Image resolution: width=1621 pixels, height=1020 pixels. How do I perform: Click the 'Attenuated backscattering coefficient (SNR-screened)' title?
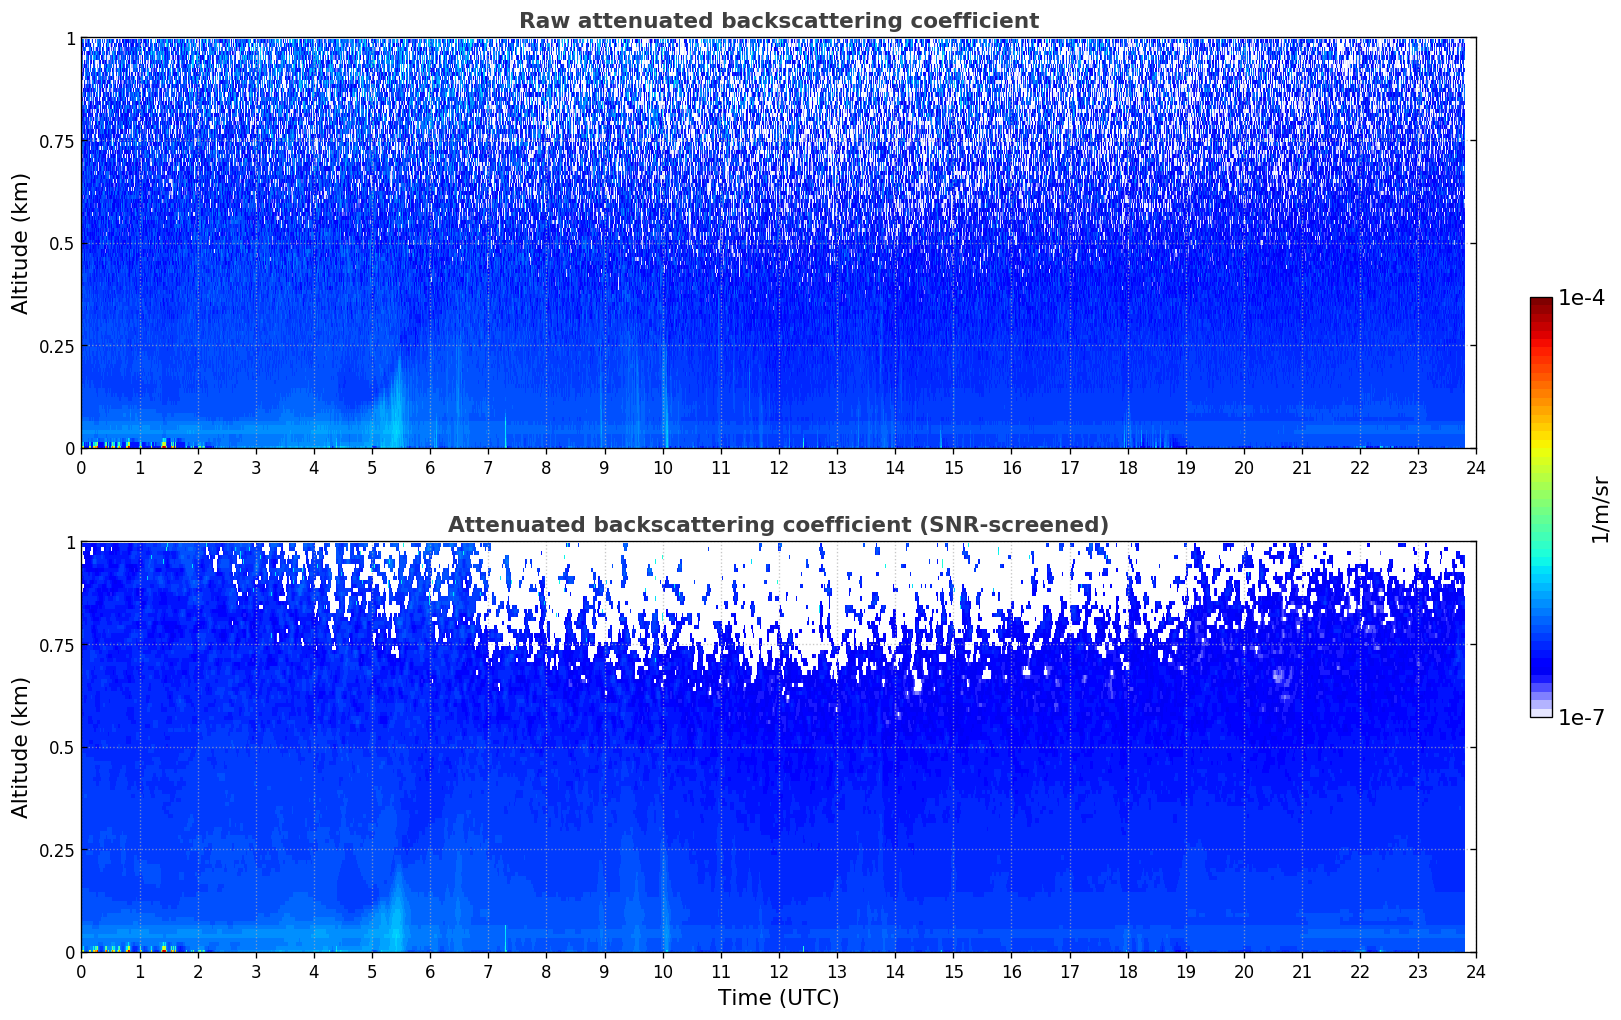(778, 525)
